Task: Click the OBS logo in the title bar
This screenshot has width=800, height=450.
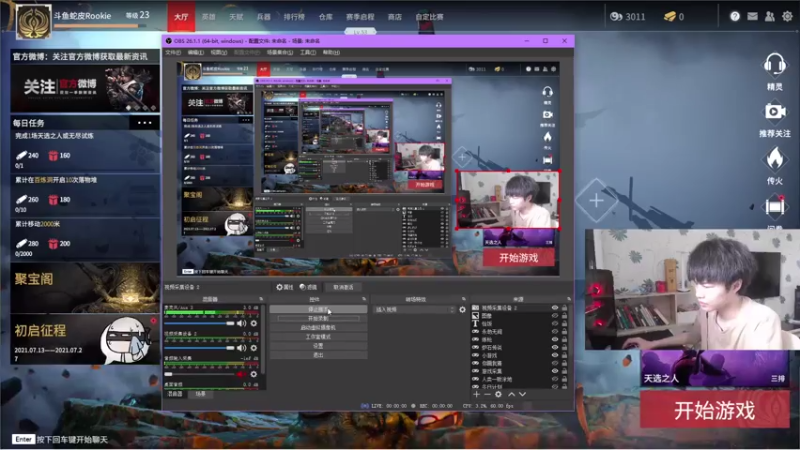Action: [169, 41]
